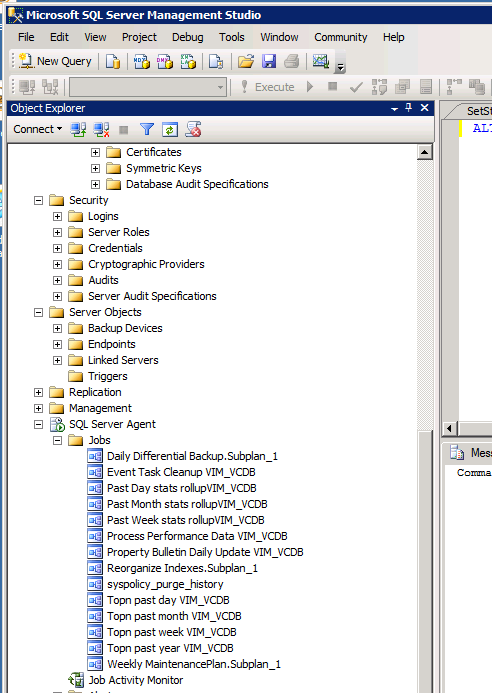Click the Filter funnel icon
Image resolution: width=492 pixels, height=693 pixels.
(x=147, y=129)
